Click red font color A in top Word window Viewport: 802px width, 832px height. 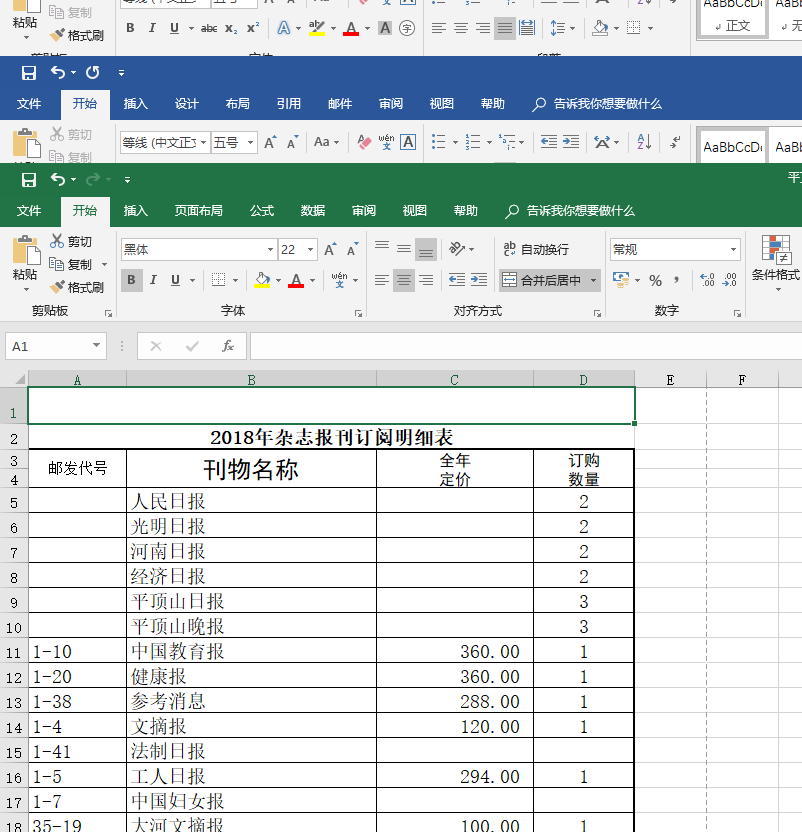(351, 28)
